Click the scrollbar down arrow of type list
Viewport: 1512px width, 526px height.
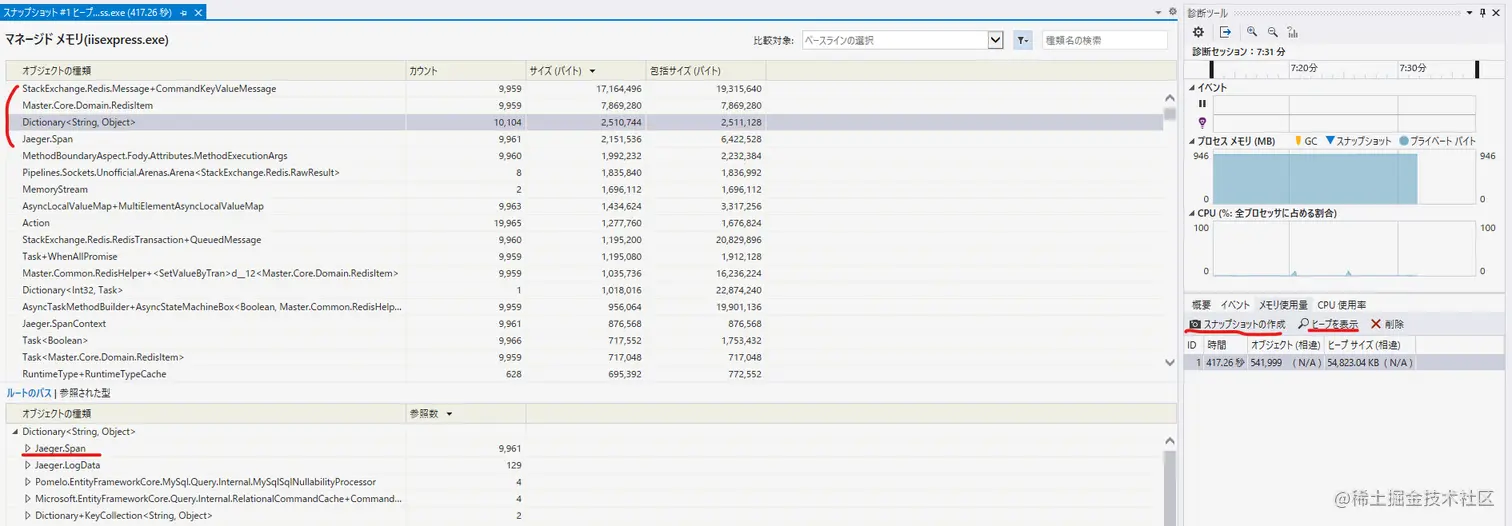coord(1170,364)
